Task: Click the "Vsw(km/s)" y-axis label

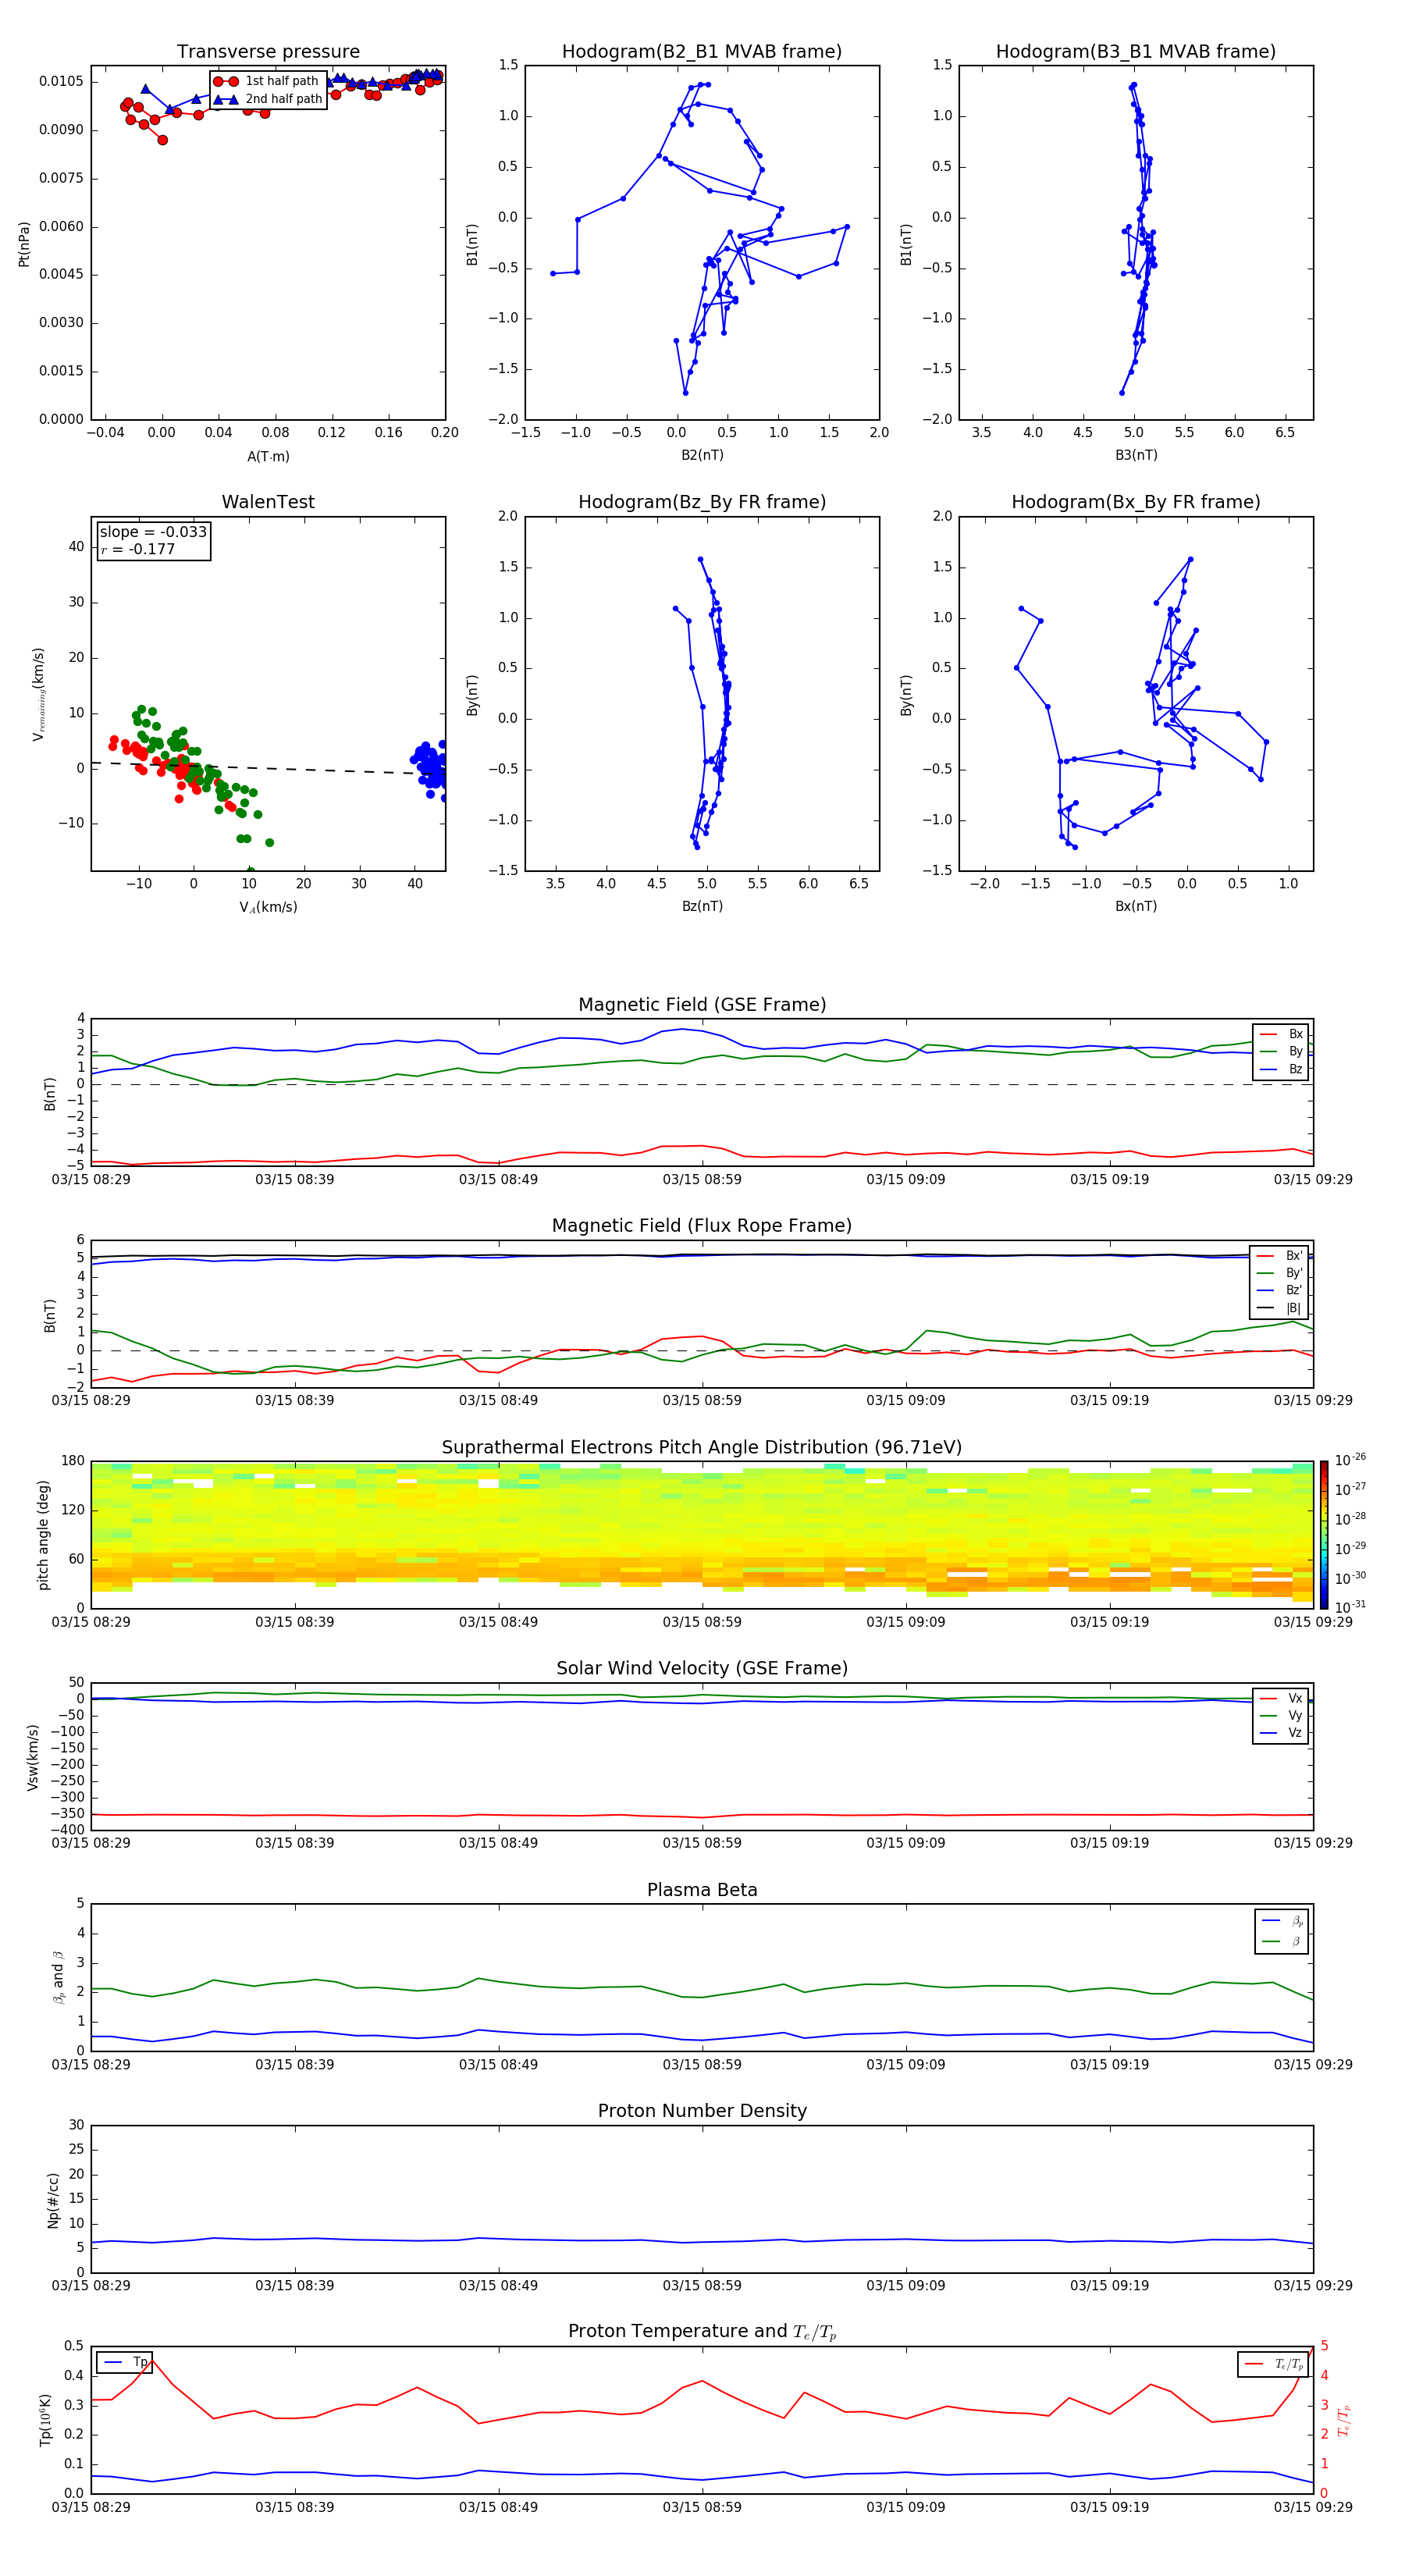Action: point(33,1757)
